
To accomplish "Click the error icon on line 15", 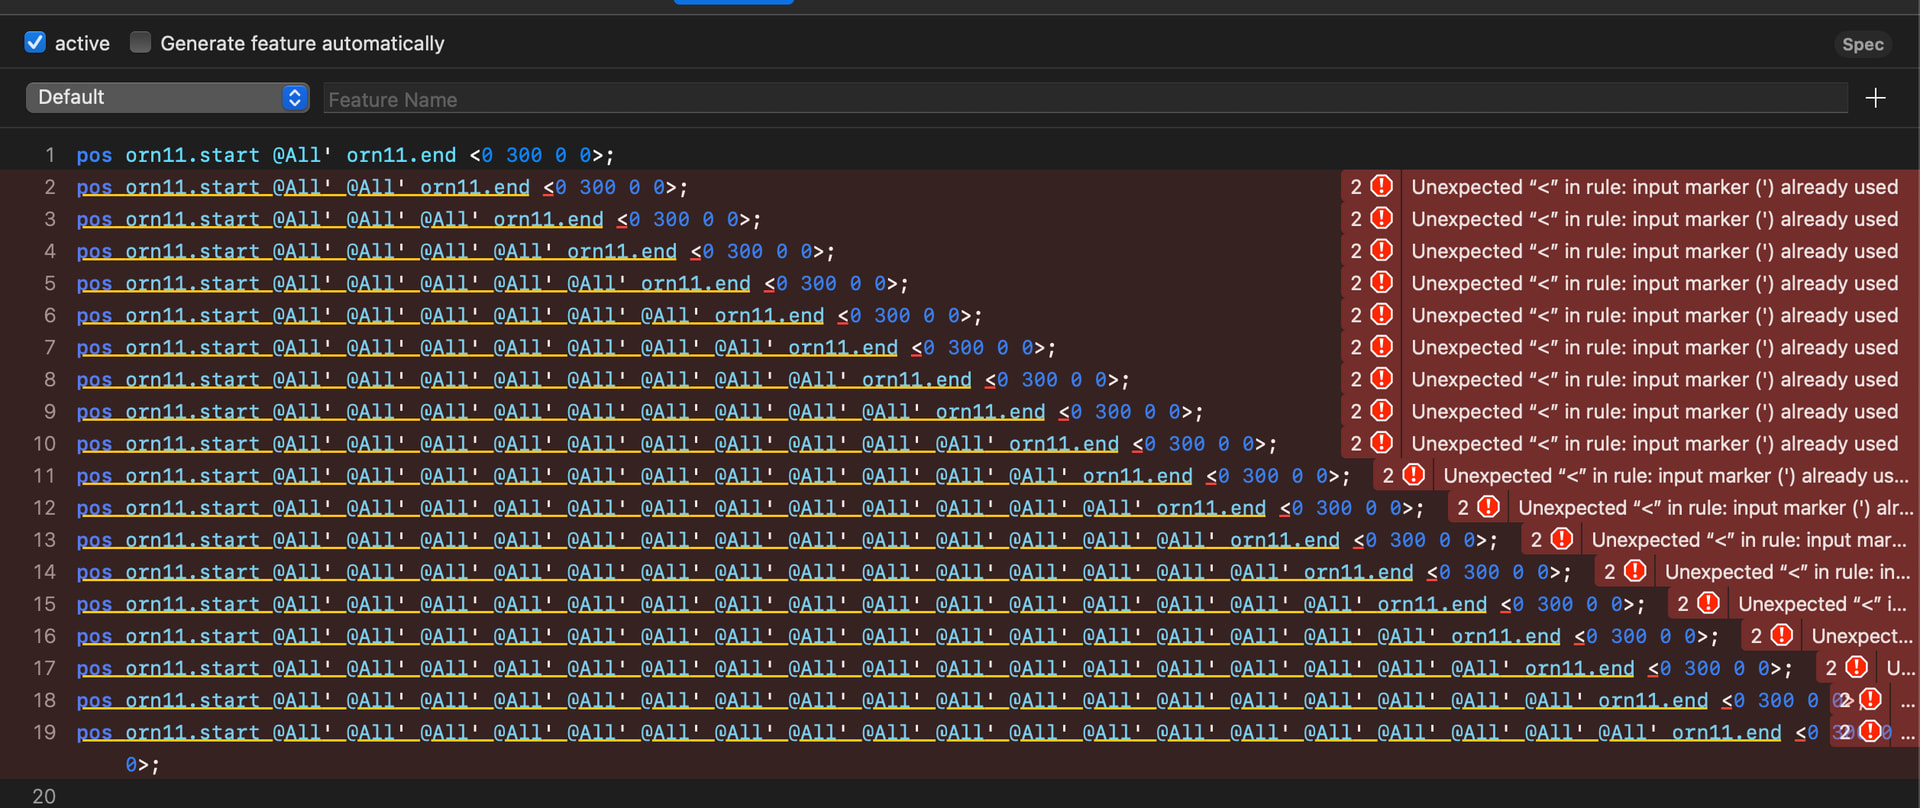I will [x=1708, y=603].
